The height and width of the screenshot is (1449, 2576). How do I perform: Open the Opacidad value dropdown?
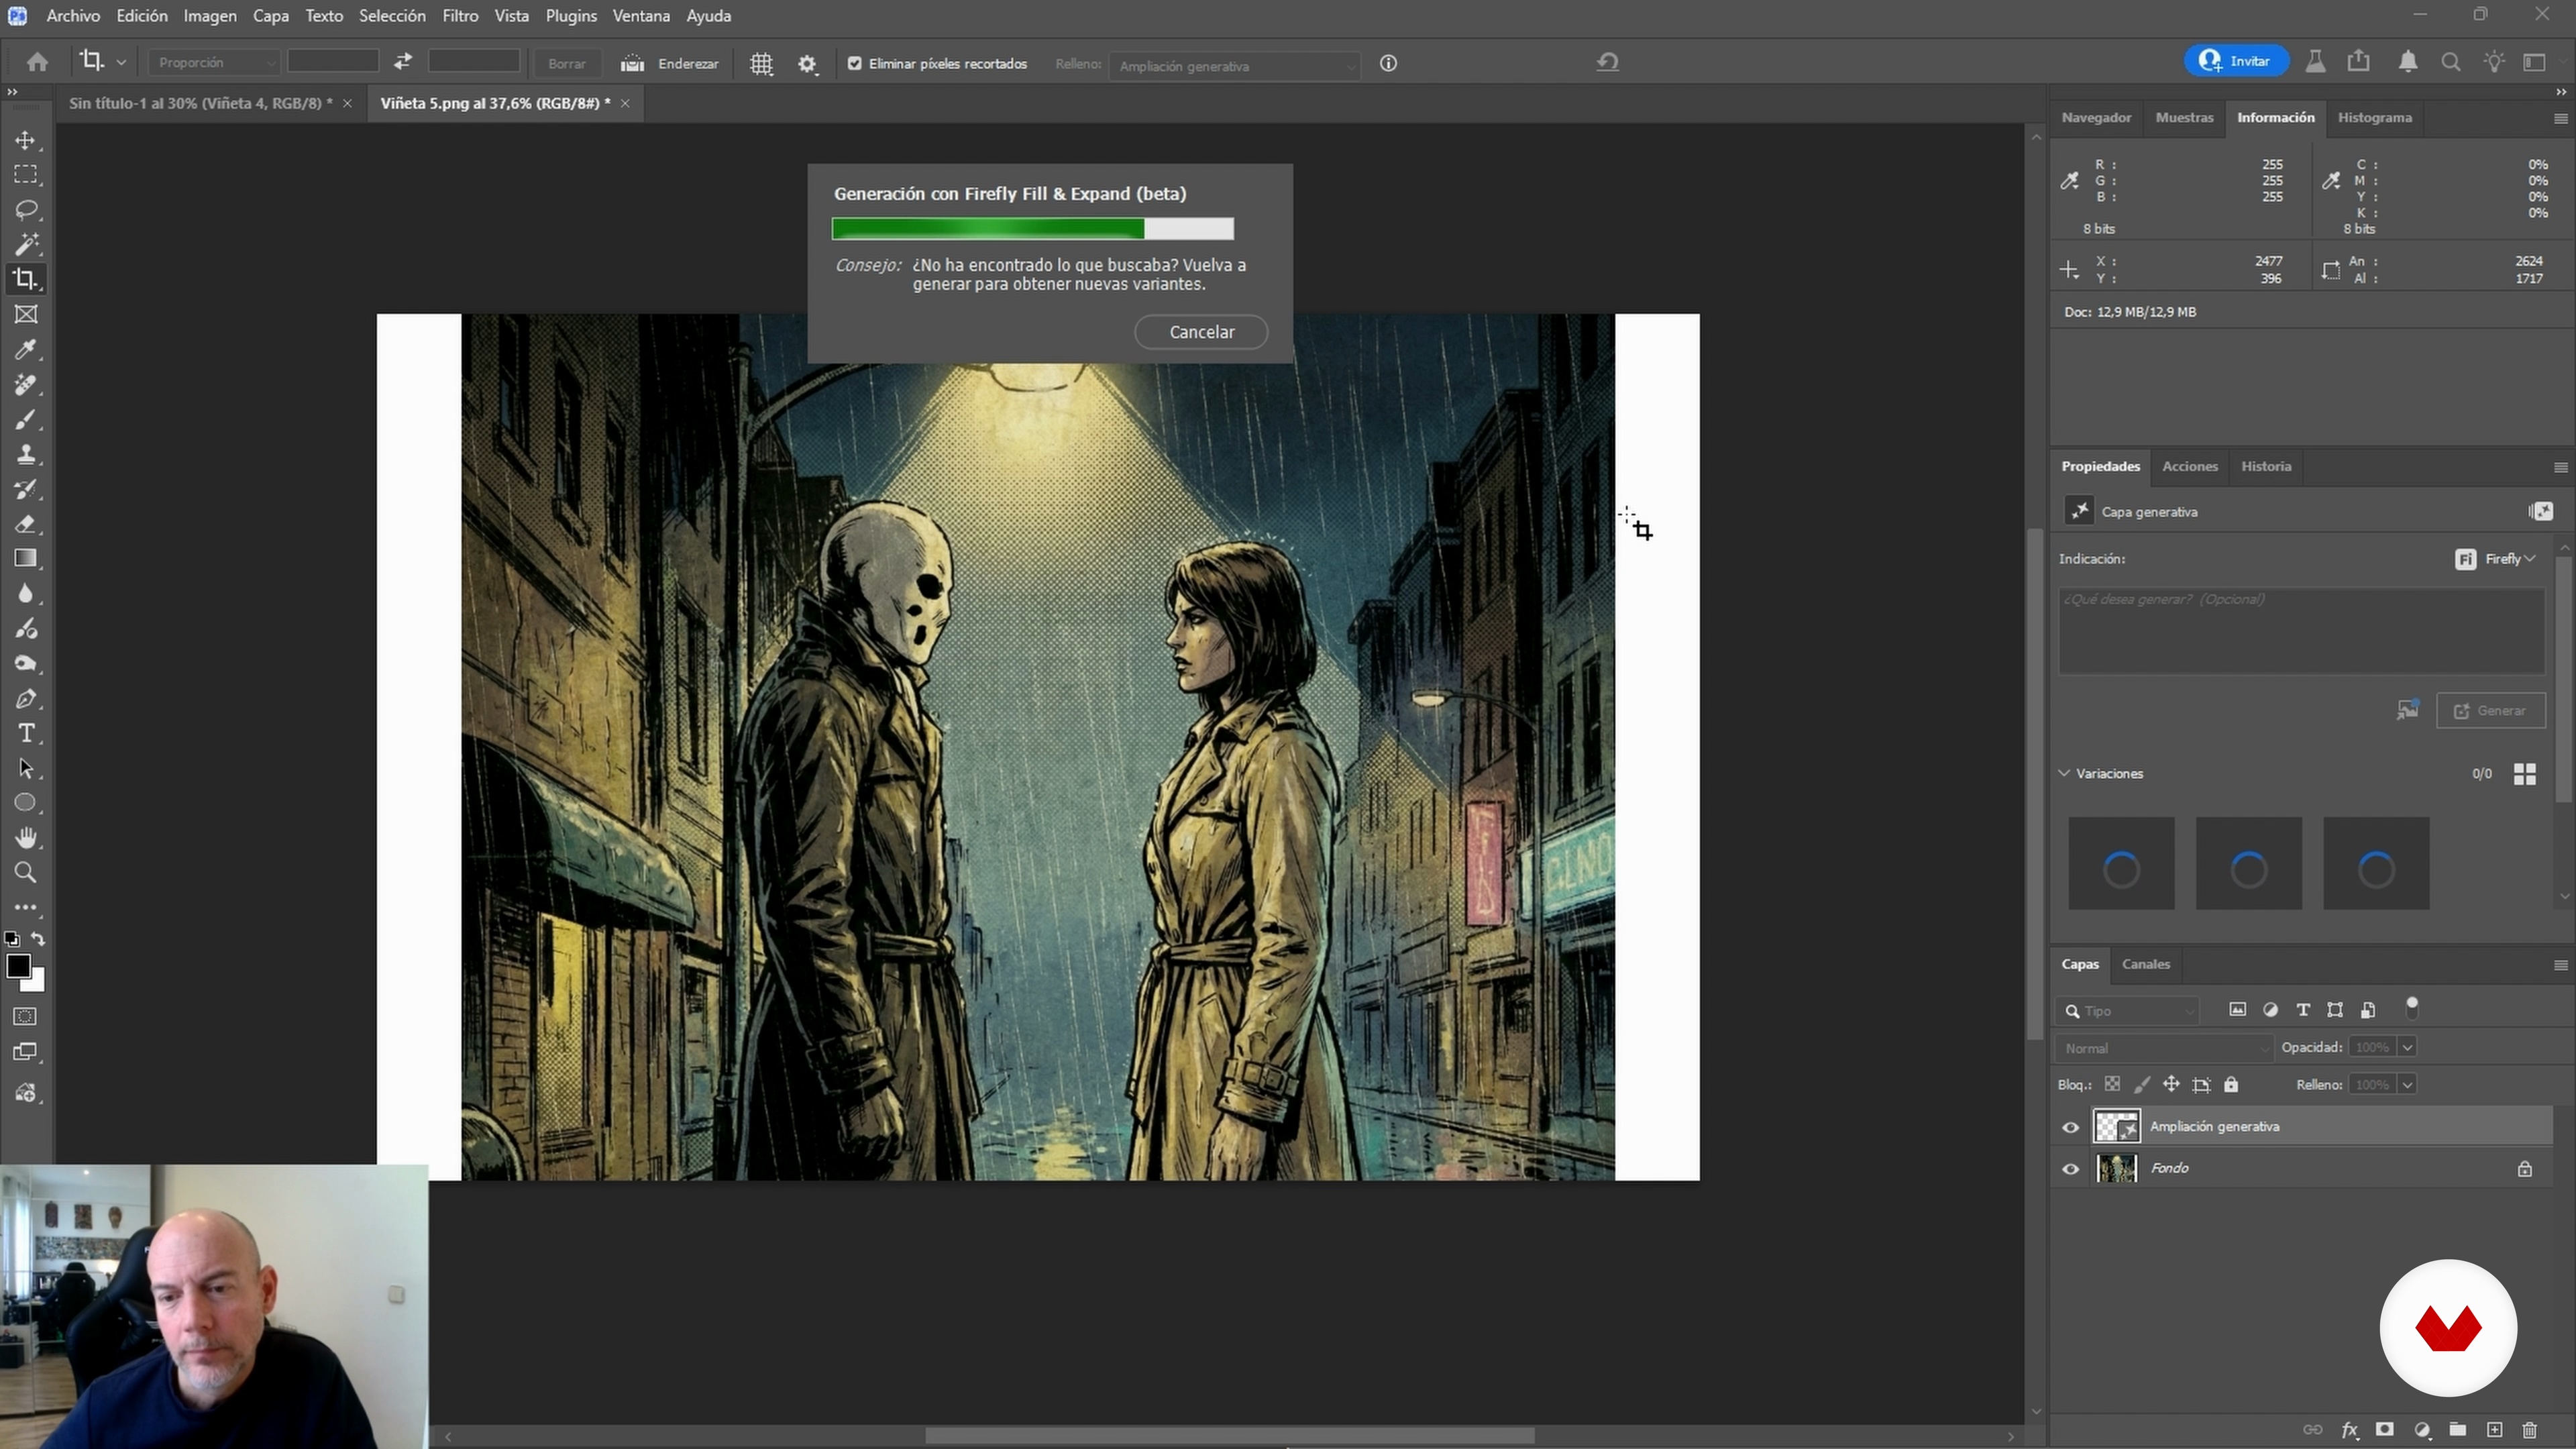2407,1047
